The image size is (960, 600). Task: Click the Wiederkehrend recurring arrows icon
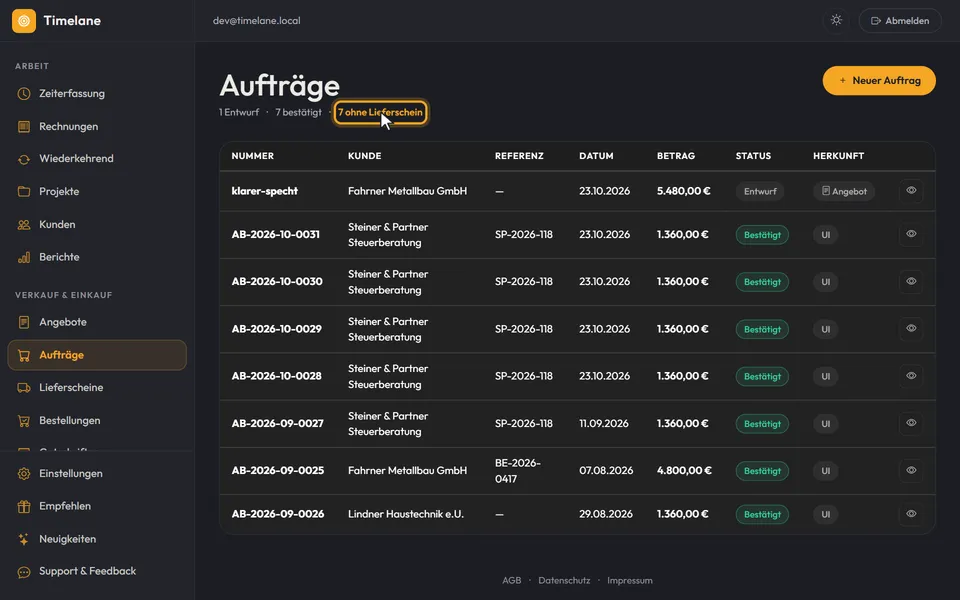tap(24, 159)
